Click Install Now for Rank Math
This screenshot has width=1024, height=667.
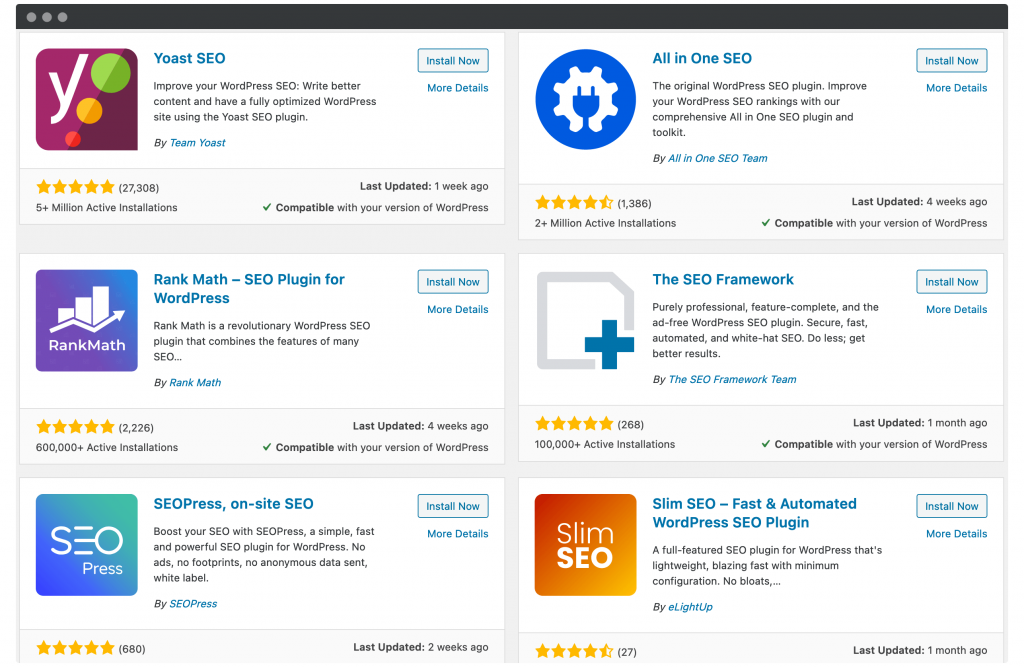(453, 282)
